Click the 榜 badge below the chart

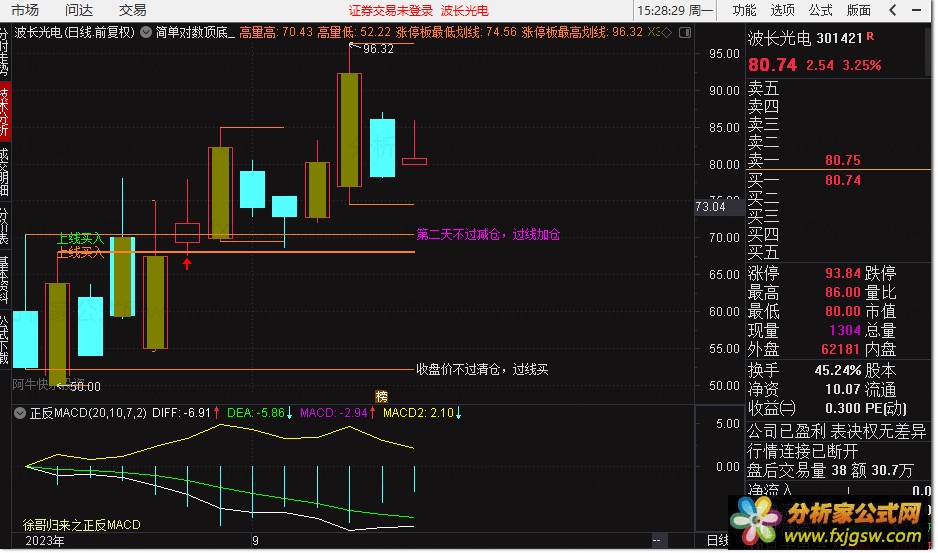click(381, 396)
